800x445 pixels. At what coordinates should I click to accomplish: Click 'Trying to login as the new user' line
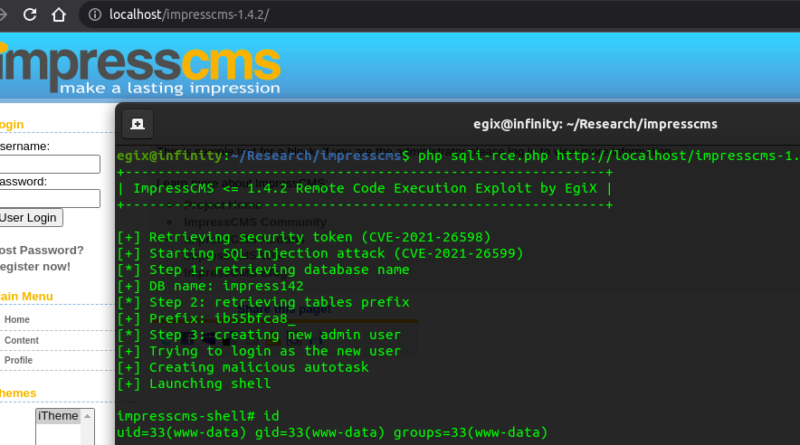tap(259, 351)
